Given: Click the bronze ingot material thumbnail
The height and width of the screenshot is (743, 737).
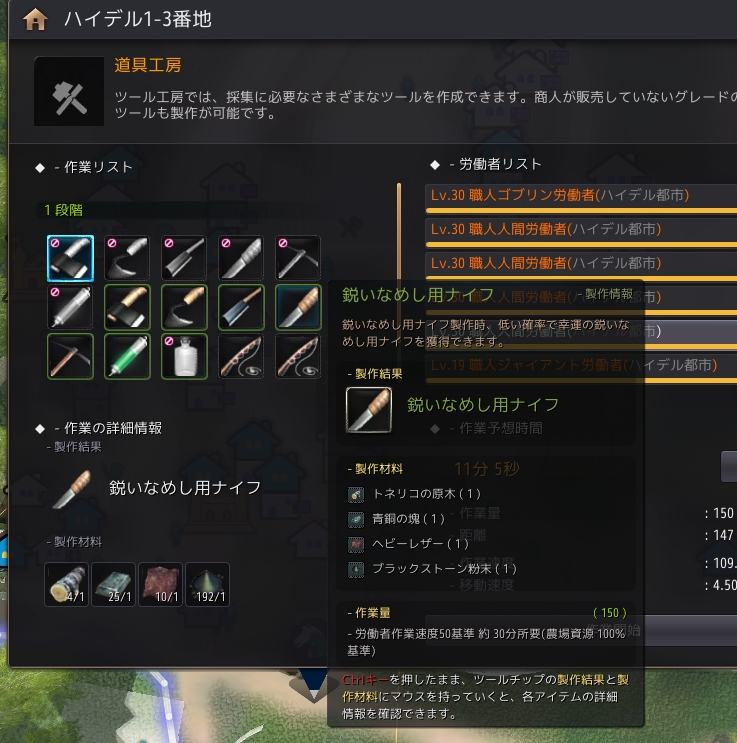Looking at the screenshot, I should 113,584.
